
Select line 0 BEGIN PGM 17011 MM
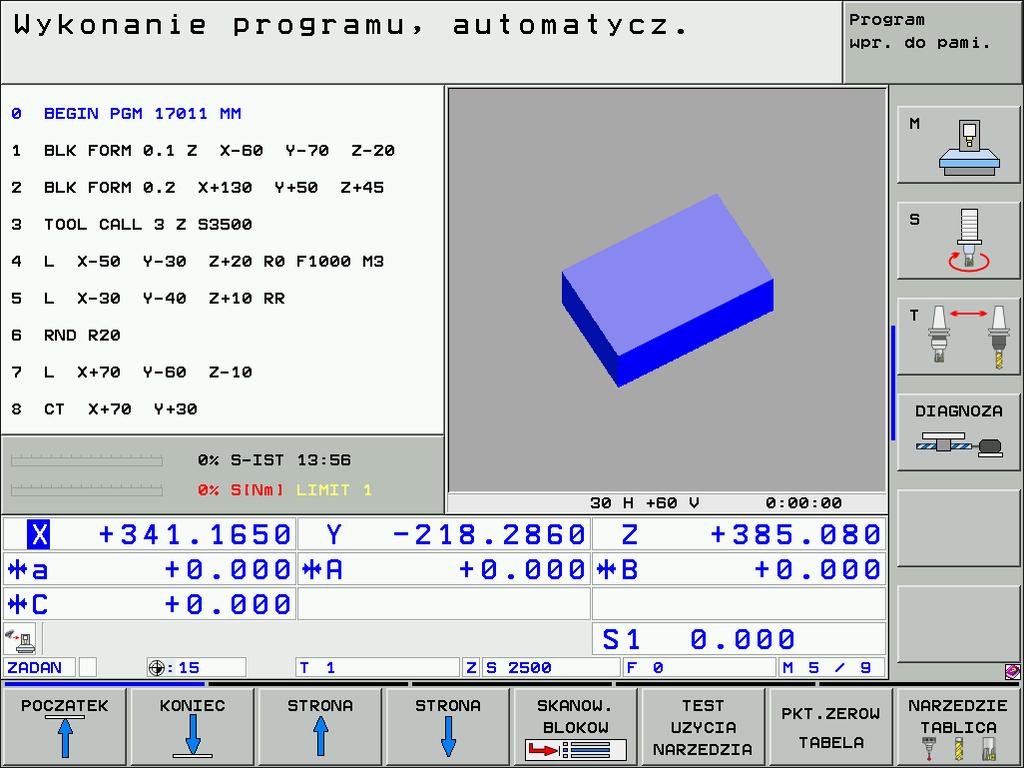click(126, 114)
